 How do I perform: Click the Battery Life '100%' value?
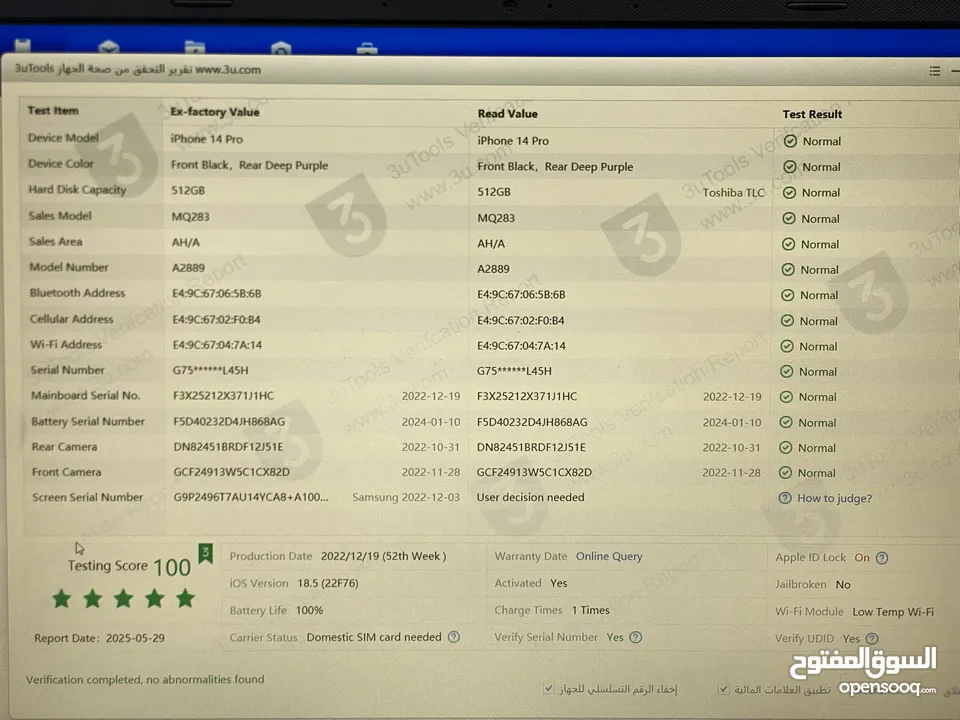coord(309,610)
